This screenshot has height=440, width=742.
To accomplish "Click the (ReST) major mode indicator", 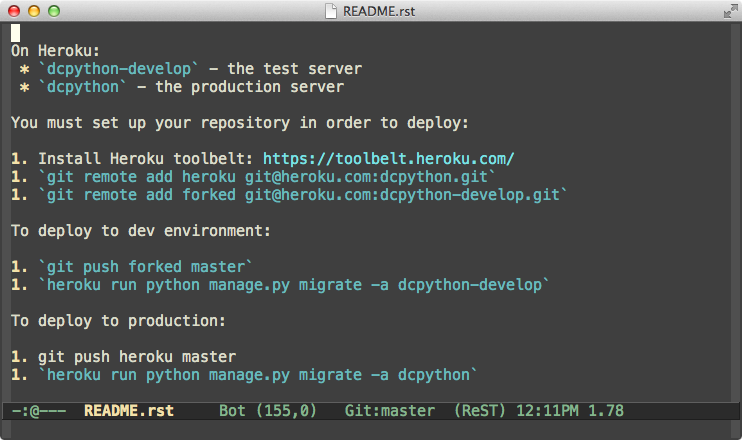I will [x=479, y=411].
